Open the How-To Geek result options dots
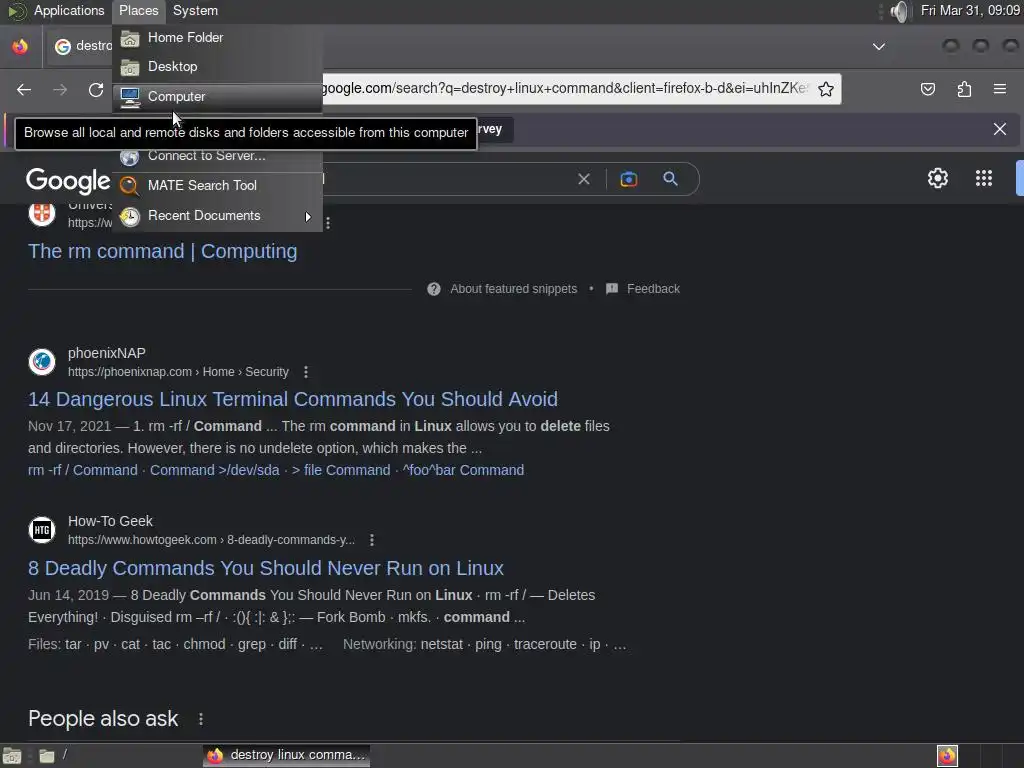The image size is (1024, 768). 372,540
